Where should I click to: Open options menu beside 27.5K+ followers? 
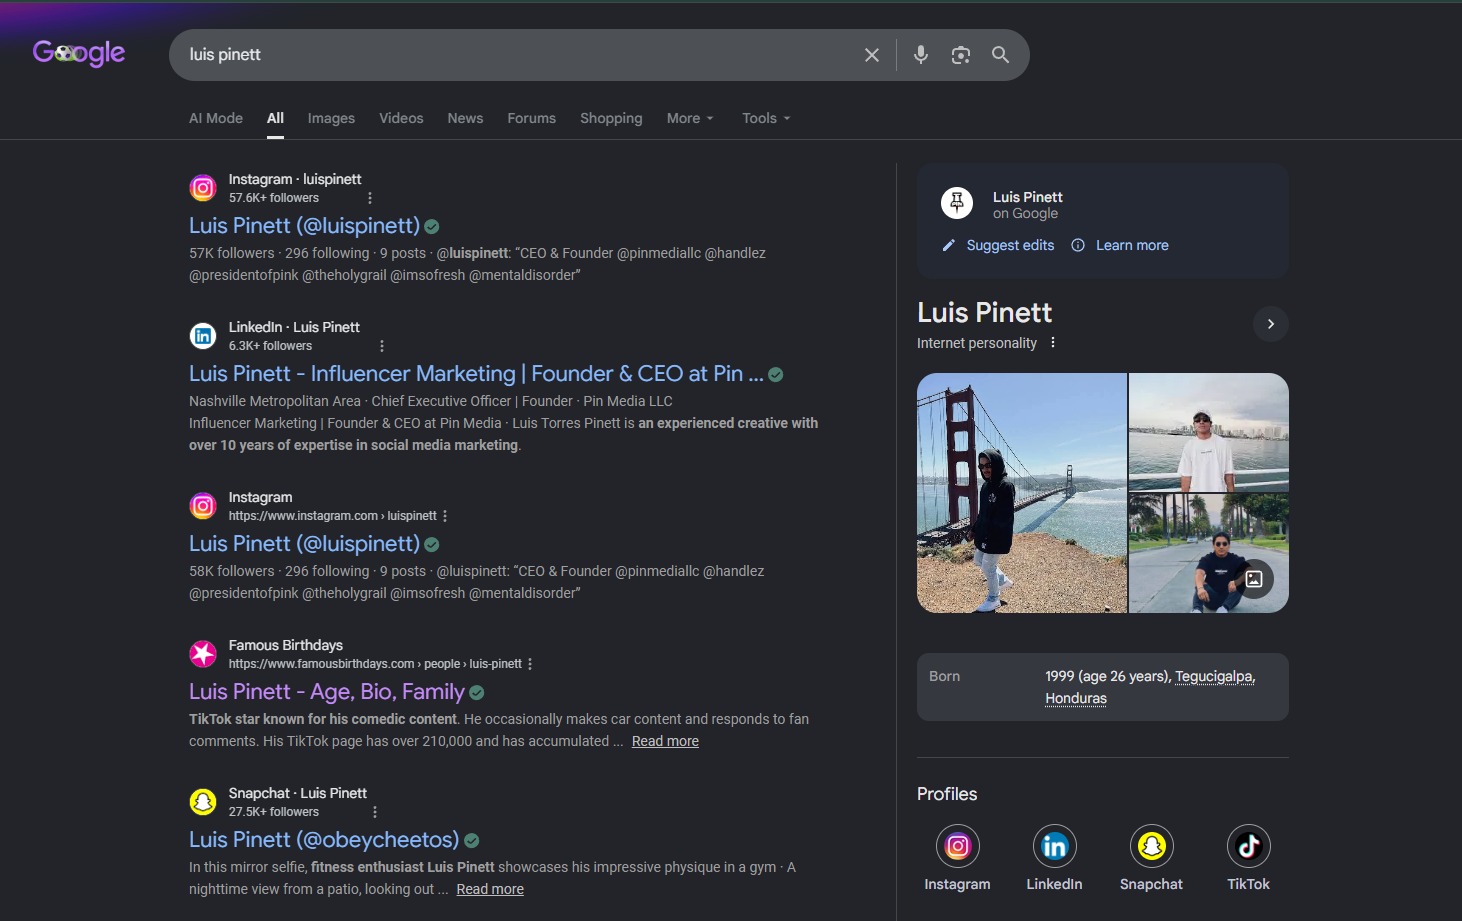(375, 812)
